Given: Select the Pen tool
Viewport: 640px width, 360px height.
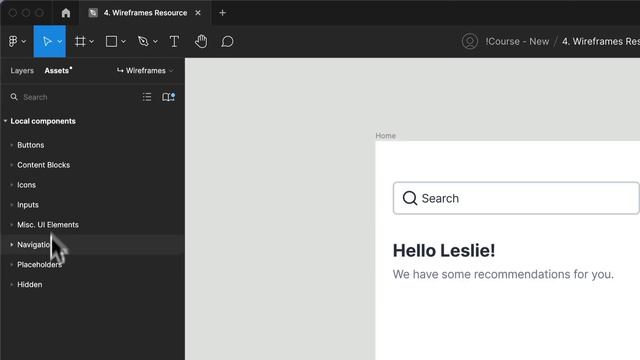Looking at the screenshot, I should coord(143,41).
